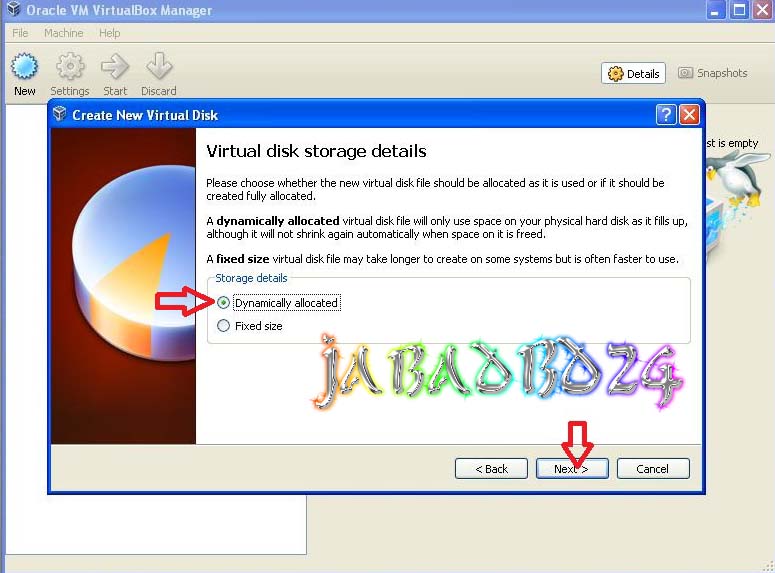This screenshot has height=573, width=775.
Task: Click the dialog's Help question mark icon
Action: coord(666,115)
